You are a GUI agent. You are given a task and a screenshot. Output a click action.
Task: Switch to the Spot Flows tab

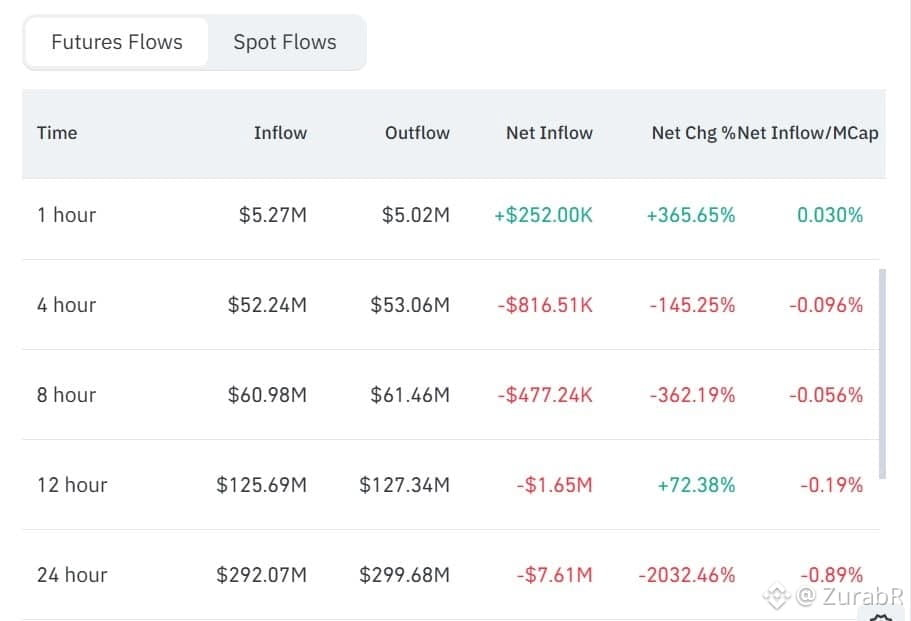(x=285, y=42)
